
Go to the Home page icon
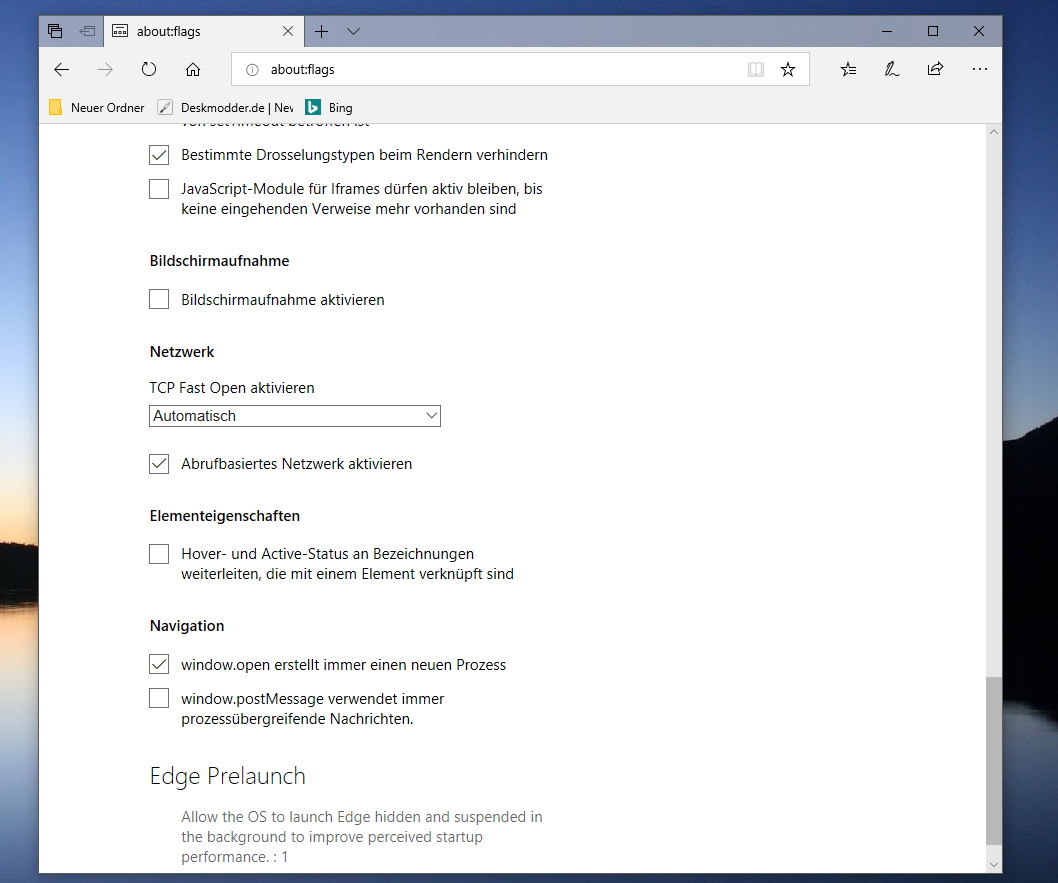coord(193,69)
